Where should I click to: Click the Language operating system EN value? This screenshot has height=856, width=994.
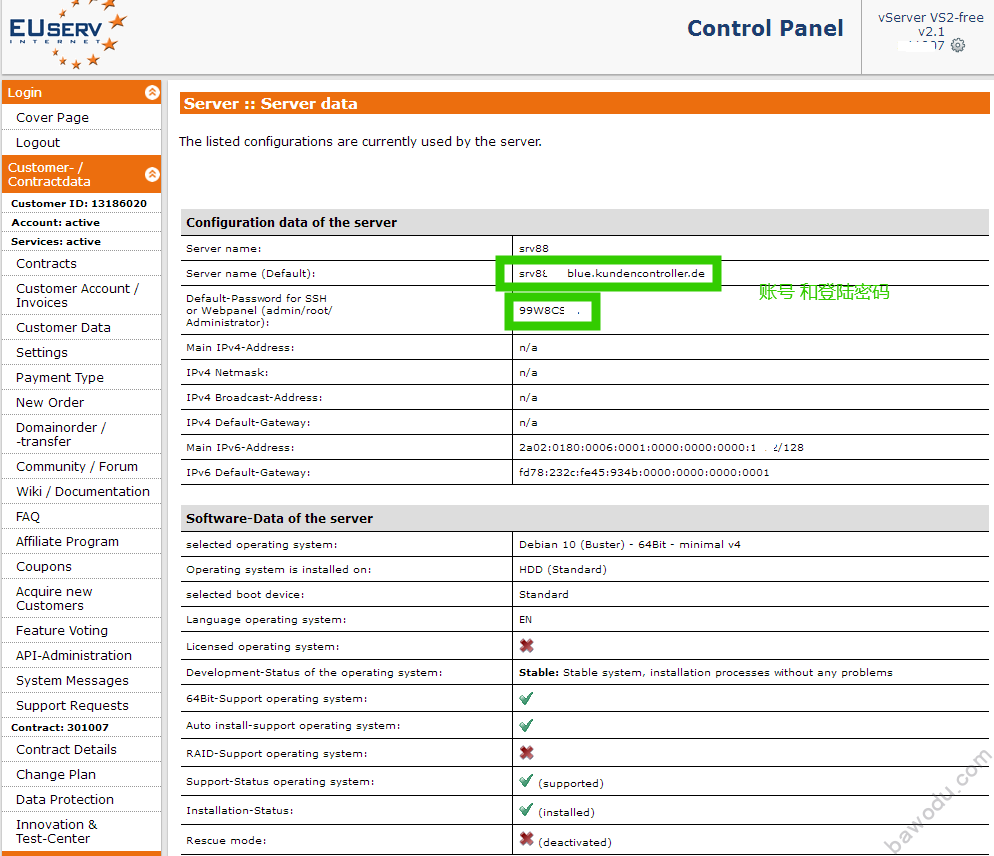(526, 619)
